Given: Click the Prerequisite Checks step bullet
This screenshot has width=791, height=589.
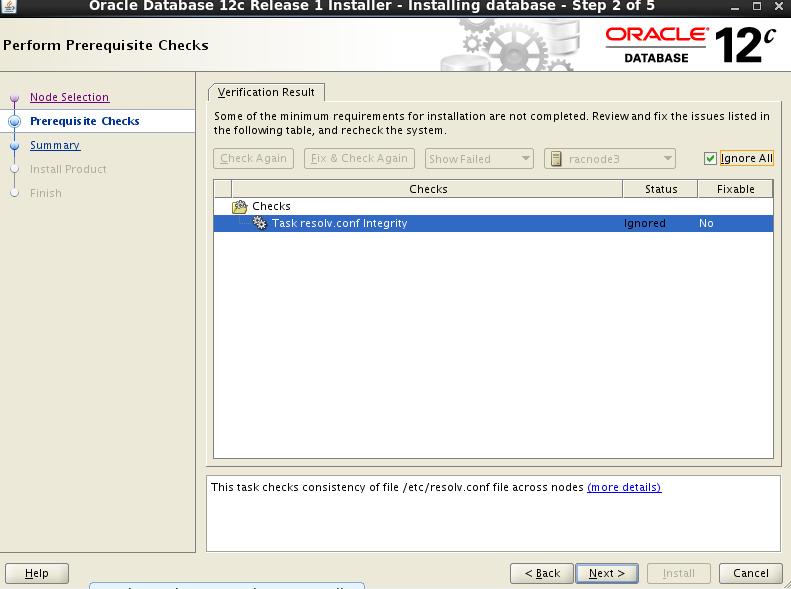Looking at the screenshot, I should pyautogui.click(x=15, y=121).
